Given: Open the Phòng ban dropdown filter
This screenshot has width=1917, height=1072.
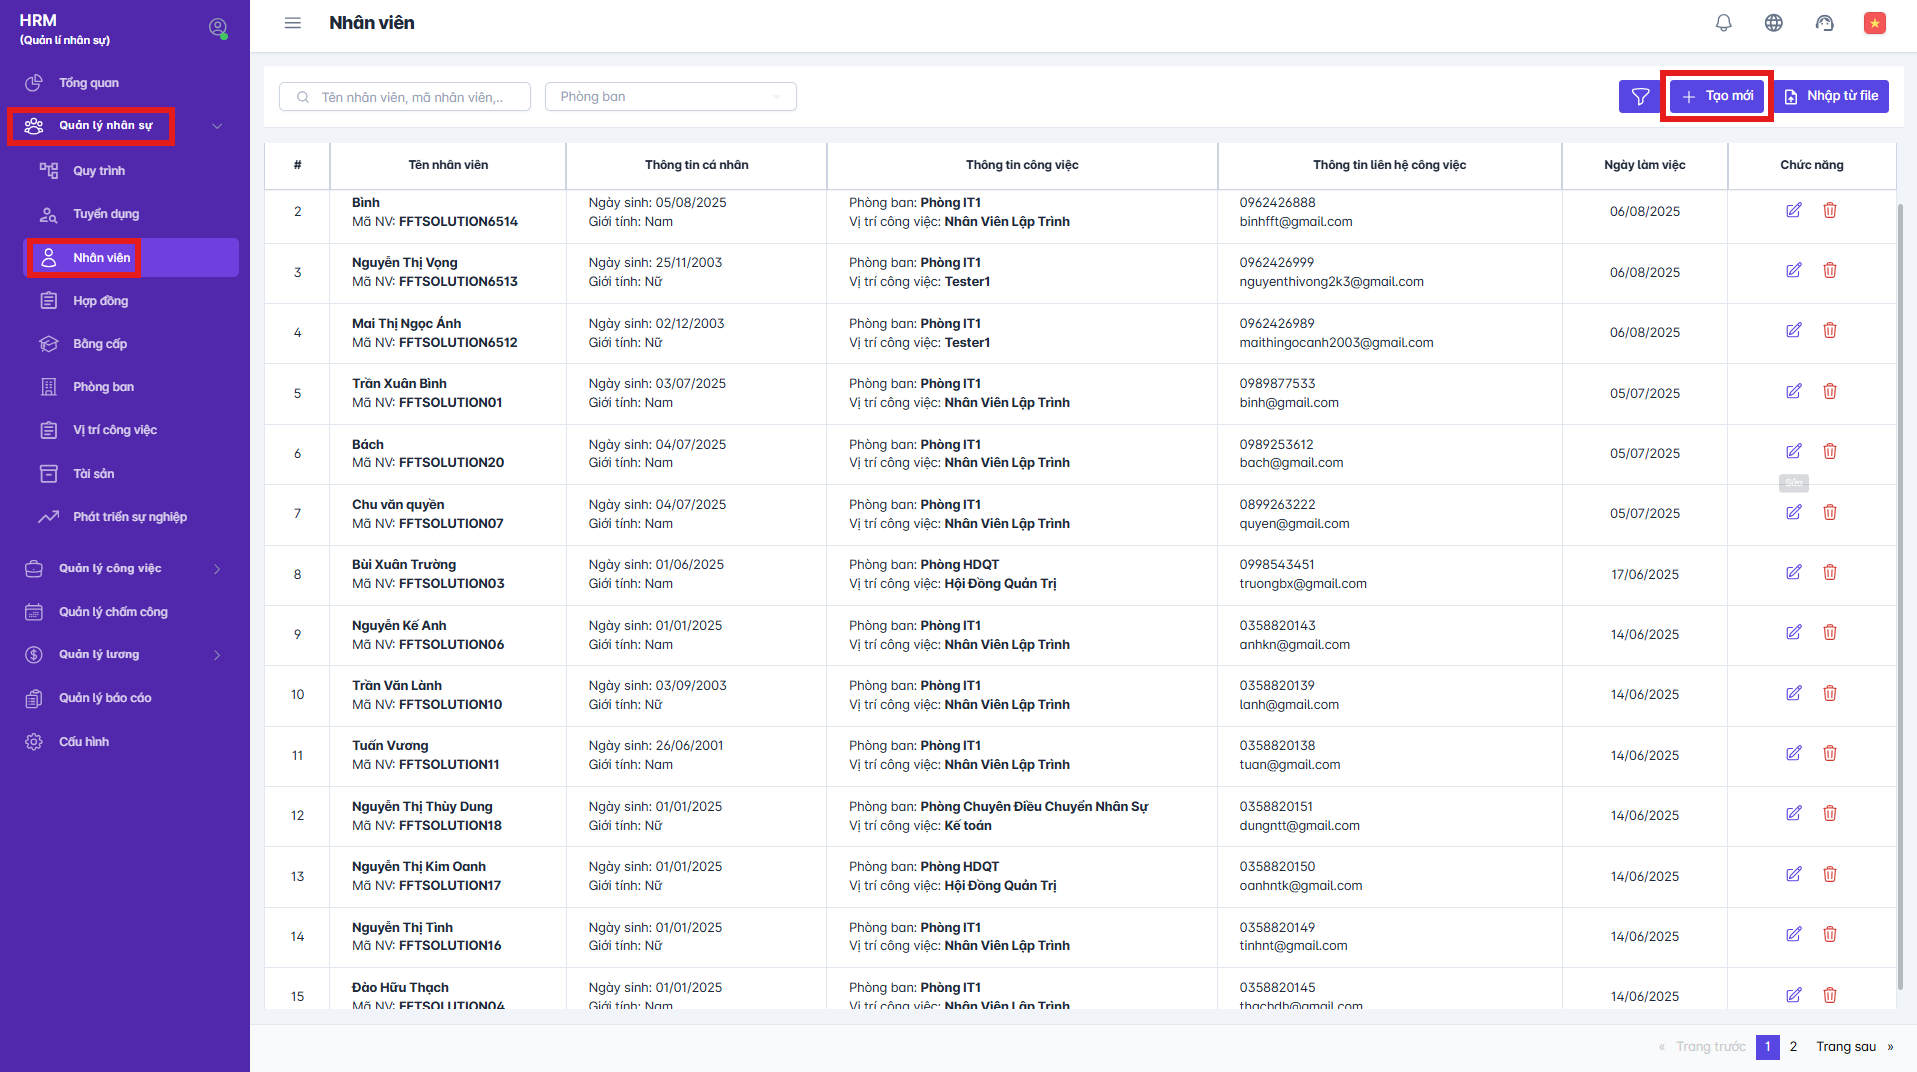Looking at the screenshot, I should click(670, 97).
